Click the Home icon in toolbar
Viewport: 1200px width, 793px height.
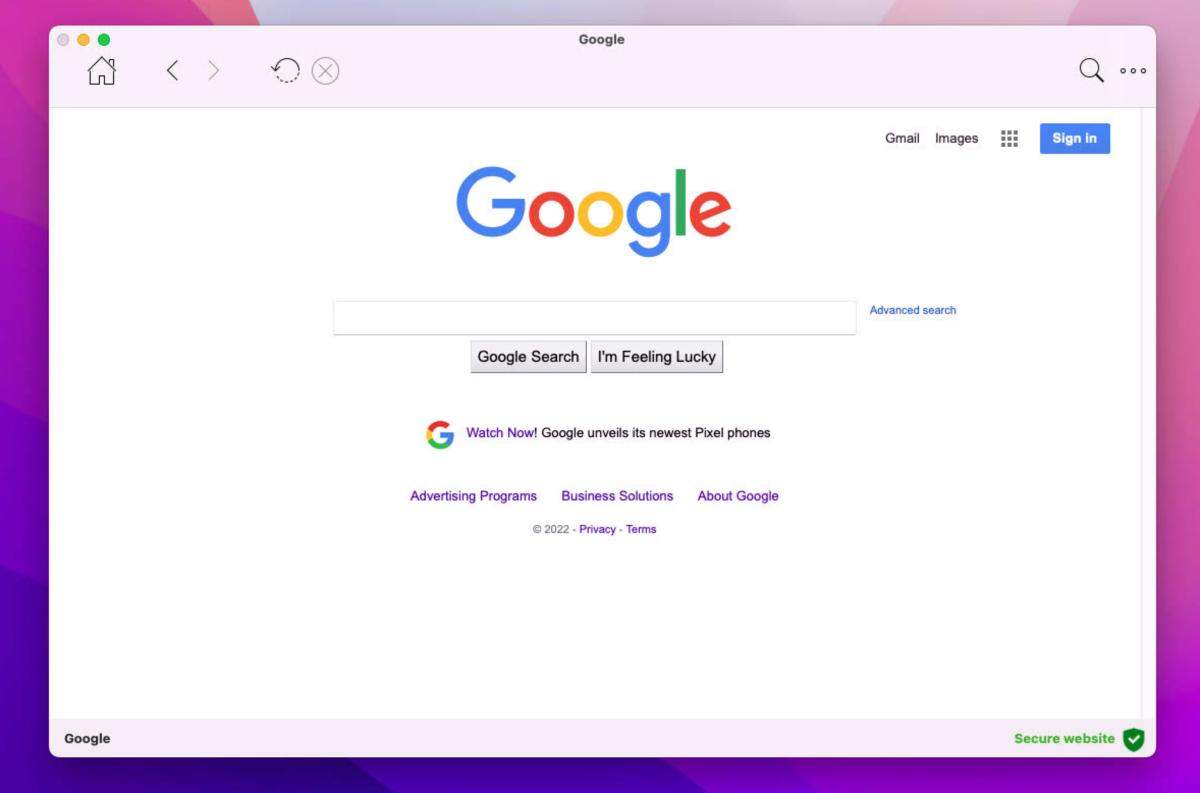(102, 71)
